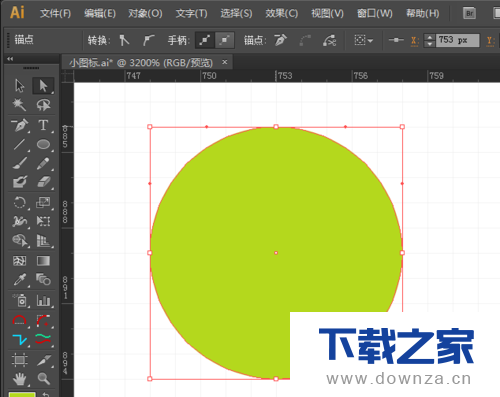Open the 对象(O) menu
Screen dimensions: 500x397
[145, 13]
